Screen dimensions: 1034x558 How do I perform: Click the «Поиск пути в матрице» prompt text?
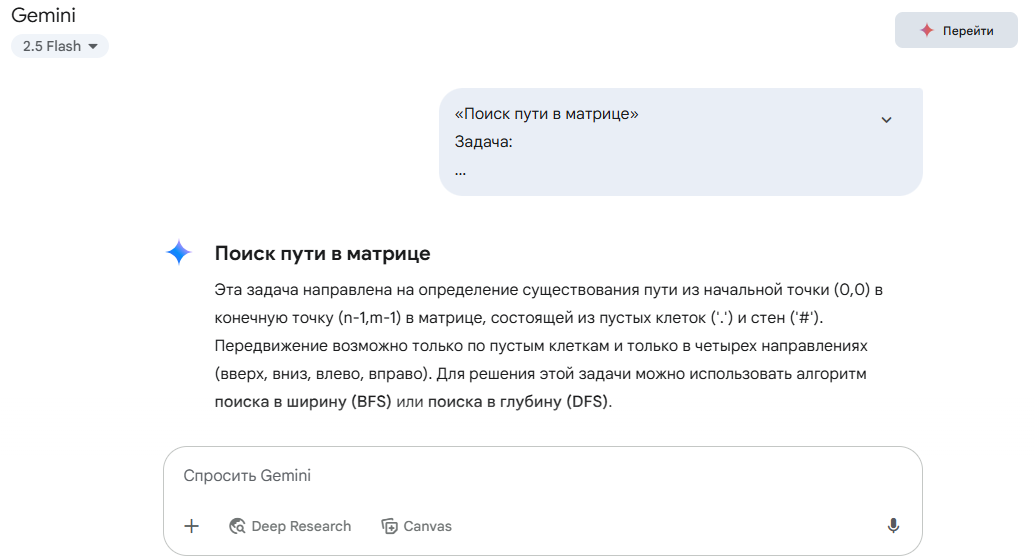tap(546, 114)
